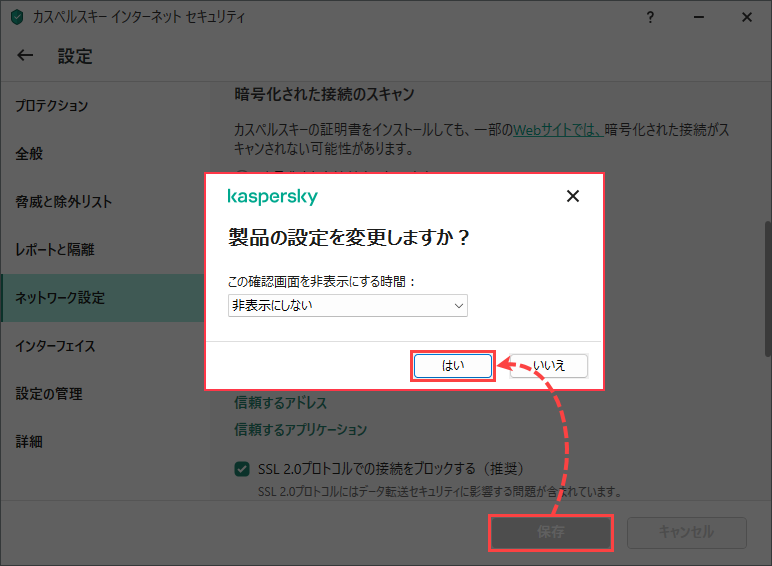Confirm by clicking the はい button
The height and width of the screenshot is (566, 772).
coord(453,366)
